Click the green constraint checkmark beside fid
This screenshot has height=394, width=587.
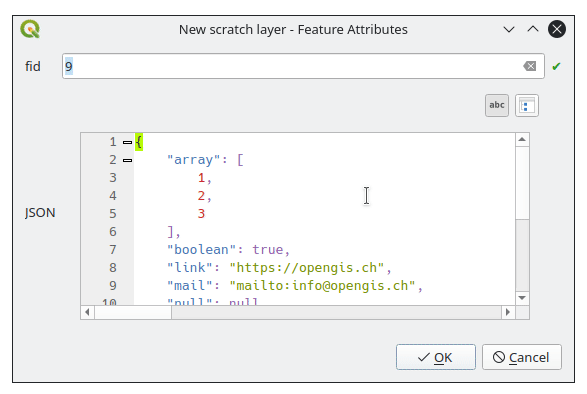(556, 66)
